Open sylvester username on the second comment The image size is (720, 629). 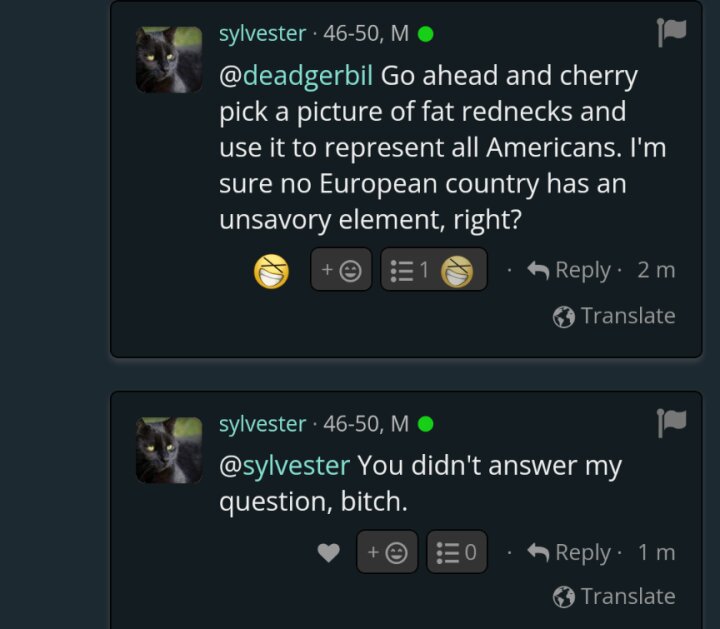[x=262, y=424]
